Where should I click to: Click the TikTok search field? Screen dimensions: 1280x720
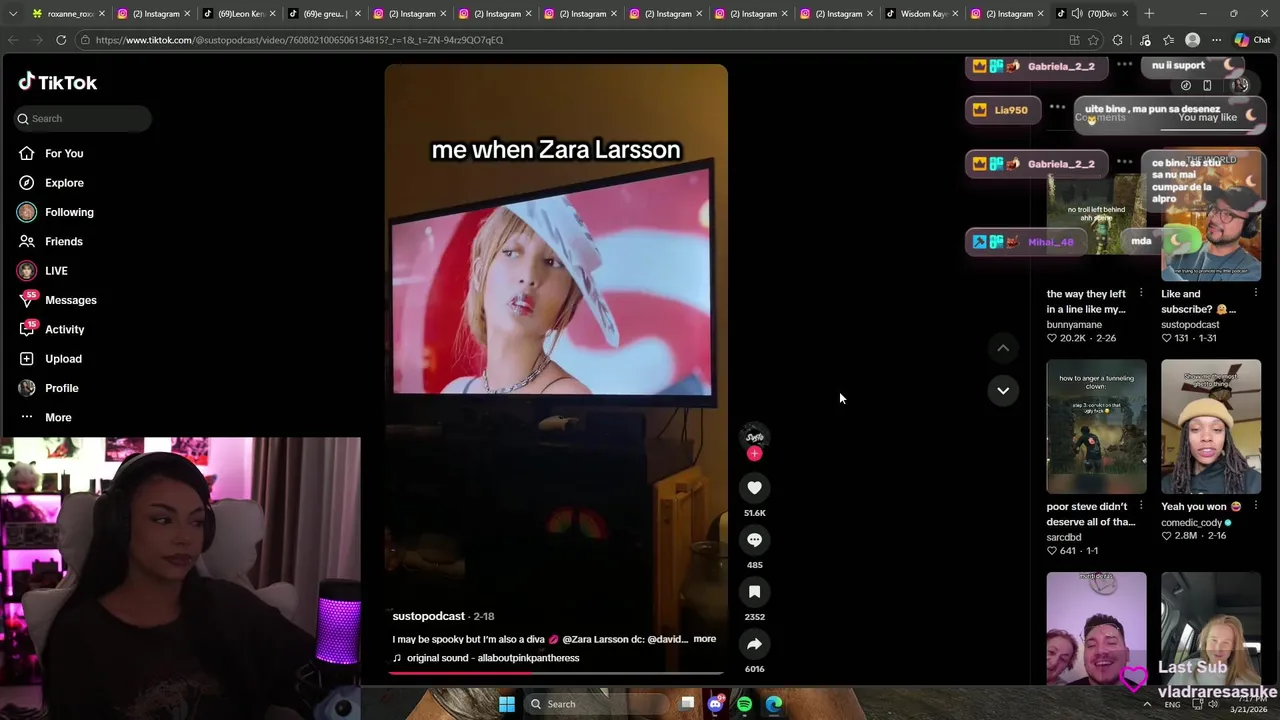(x=82, y=118)
